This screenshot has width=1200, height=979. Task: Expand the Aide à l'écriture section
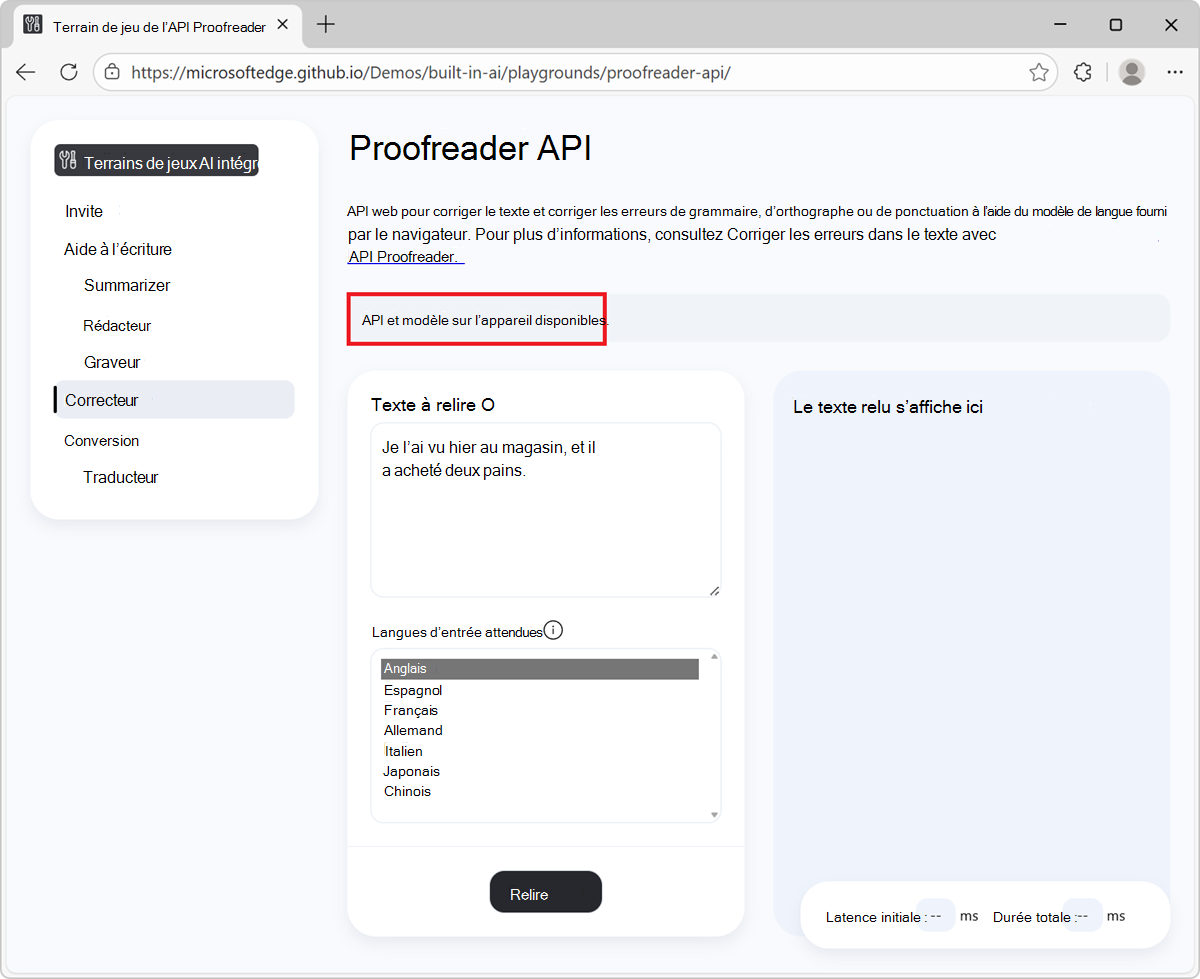point(117,248)
